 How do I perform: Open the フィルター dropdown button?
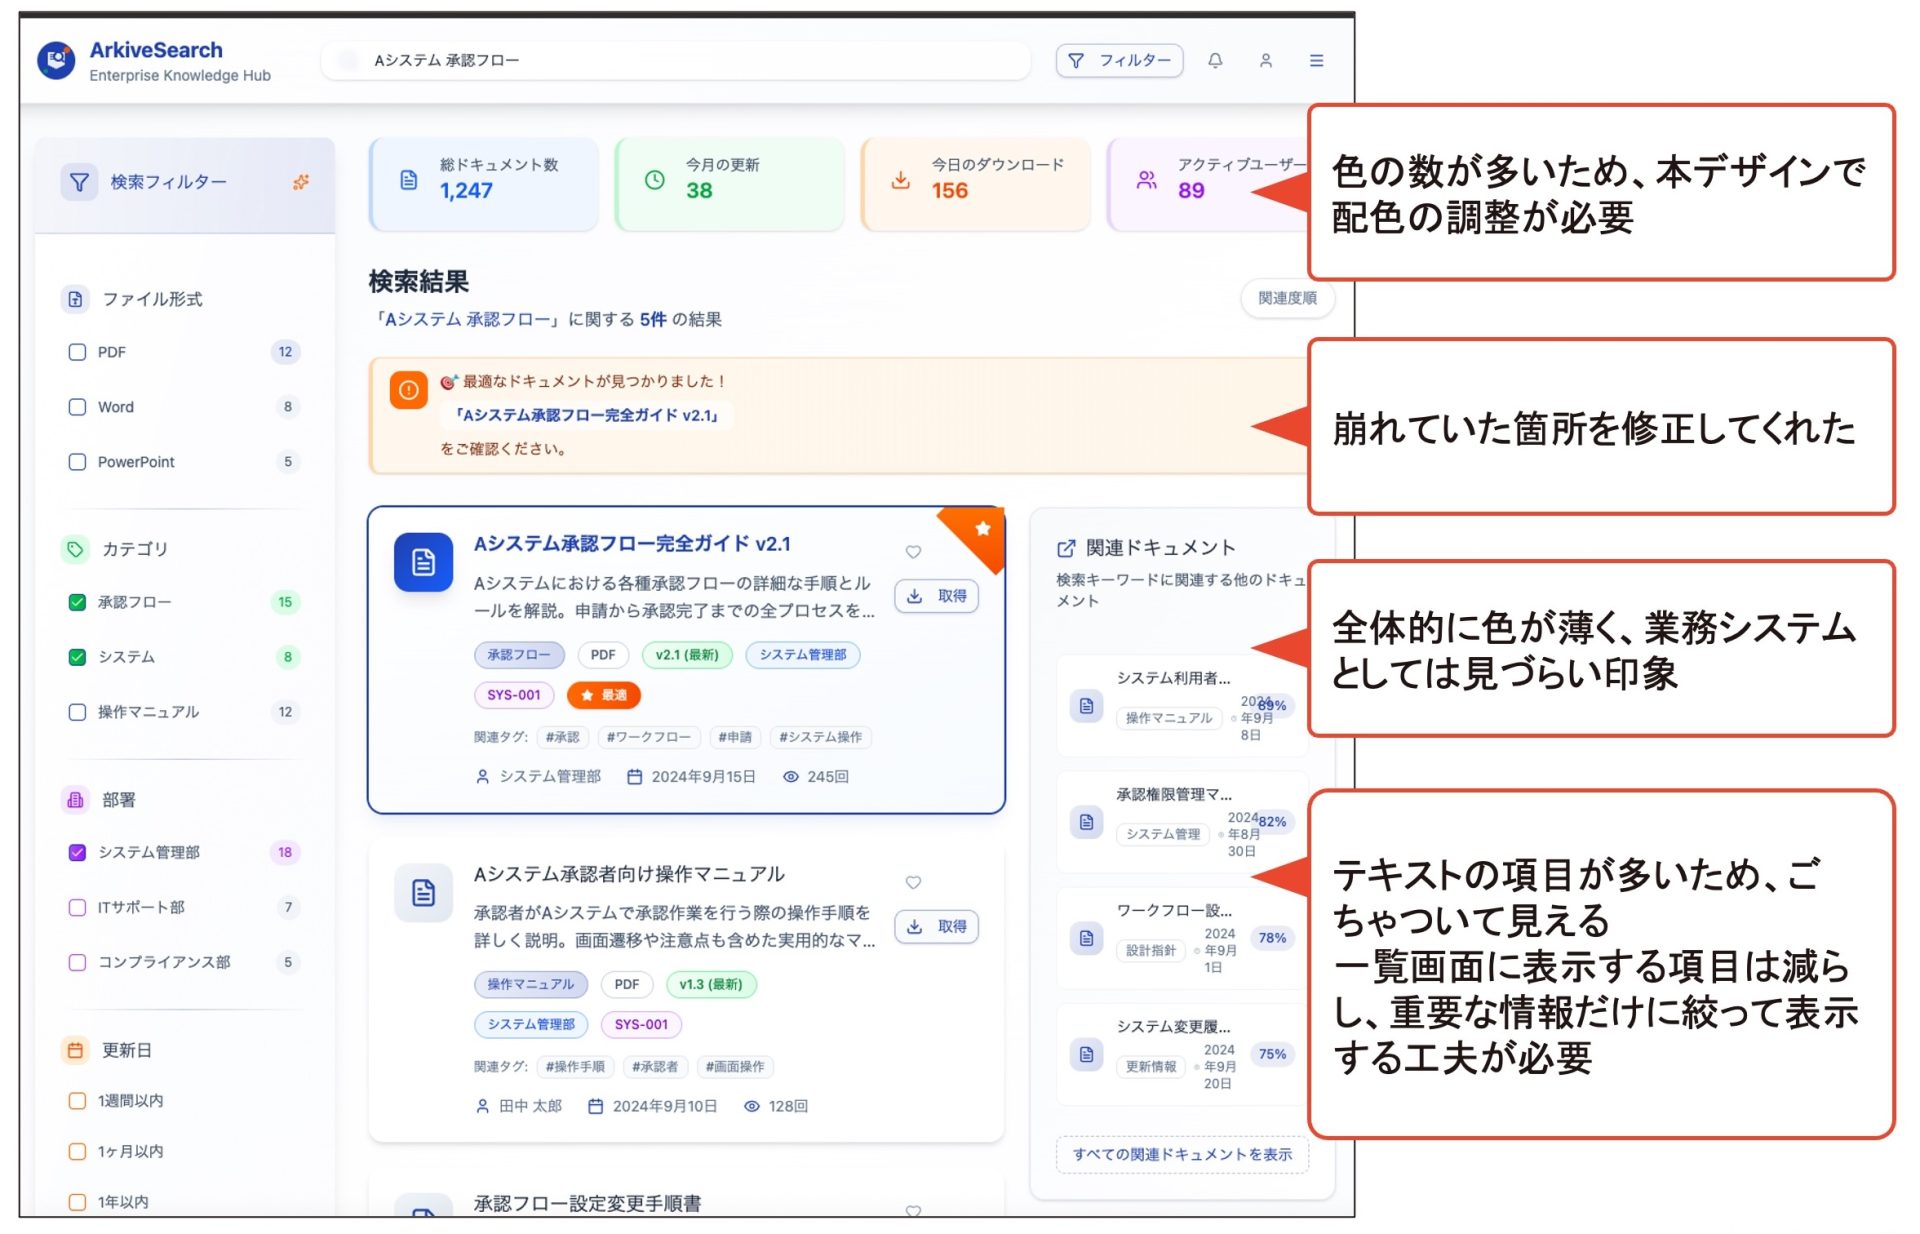coord(1119,61)
